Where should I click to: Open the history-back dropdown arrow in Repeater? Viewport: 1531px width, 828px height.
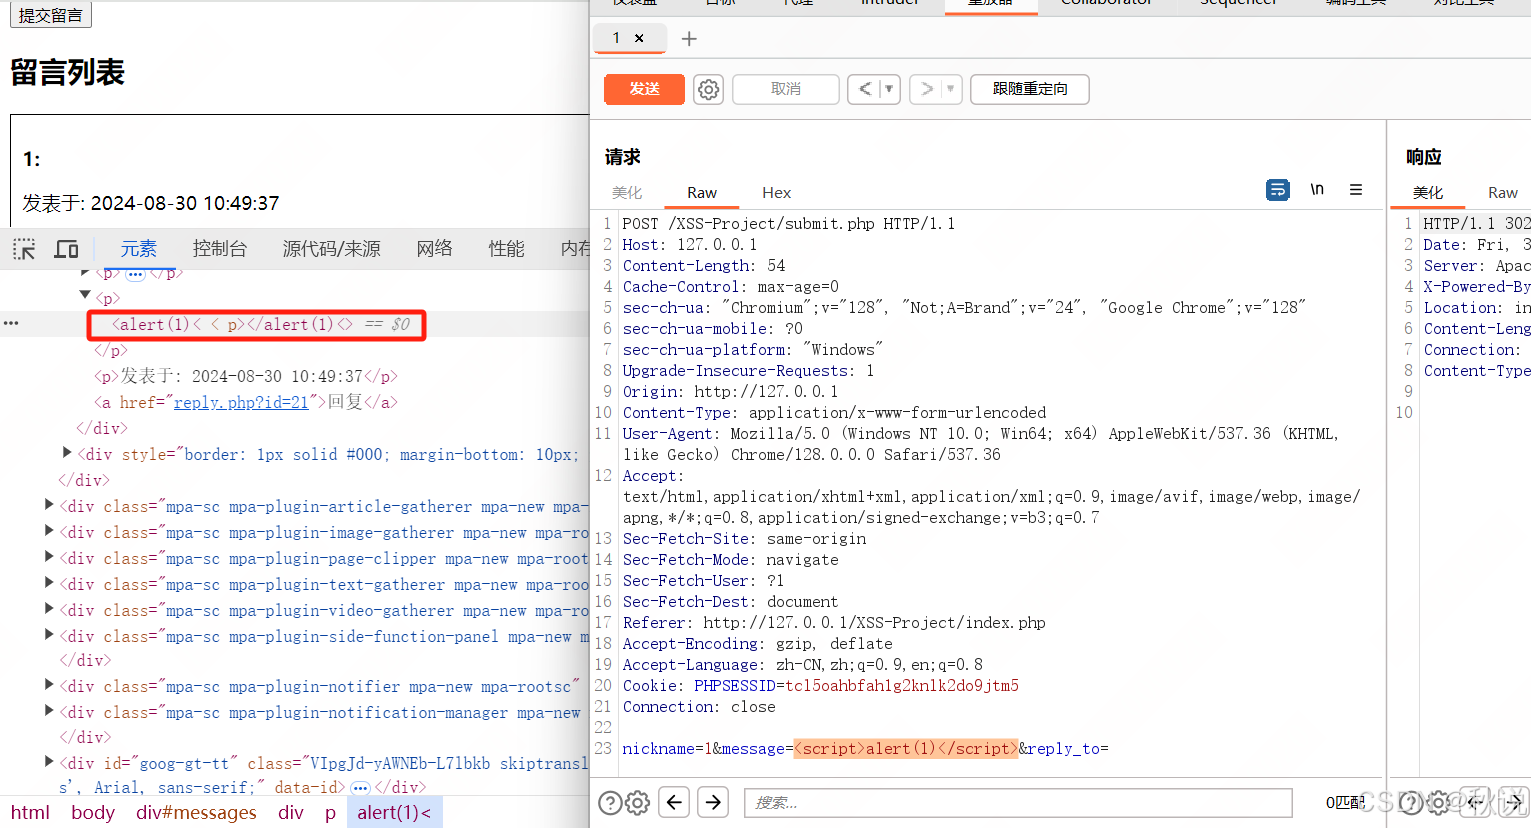coord(889,89)
